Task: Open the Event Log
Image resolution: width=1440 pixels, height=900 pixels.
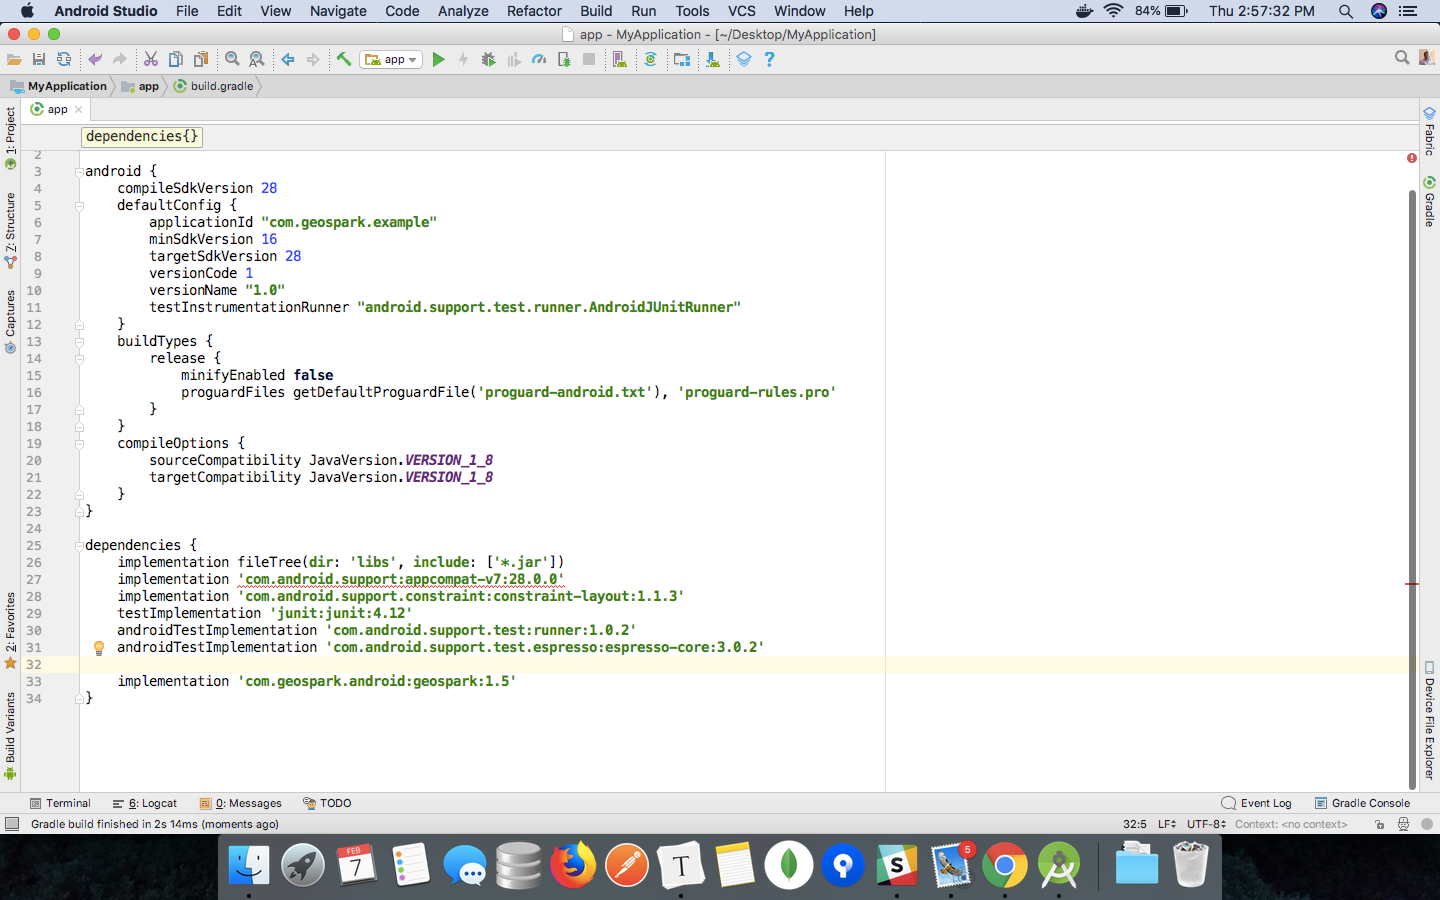Action: click(x=1257, y=803)
